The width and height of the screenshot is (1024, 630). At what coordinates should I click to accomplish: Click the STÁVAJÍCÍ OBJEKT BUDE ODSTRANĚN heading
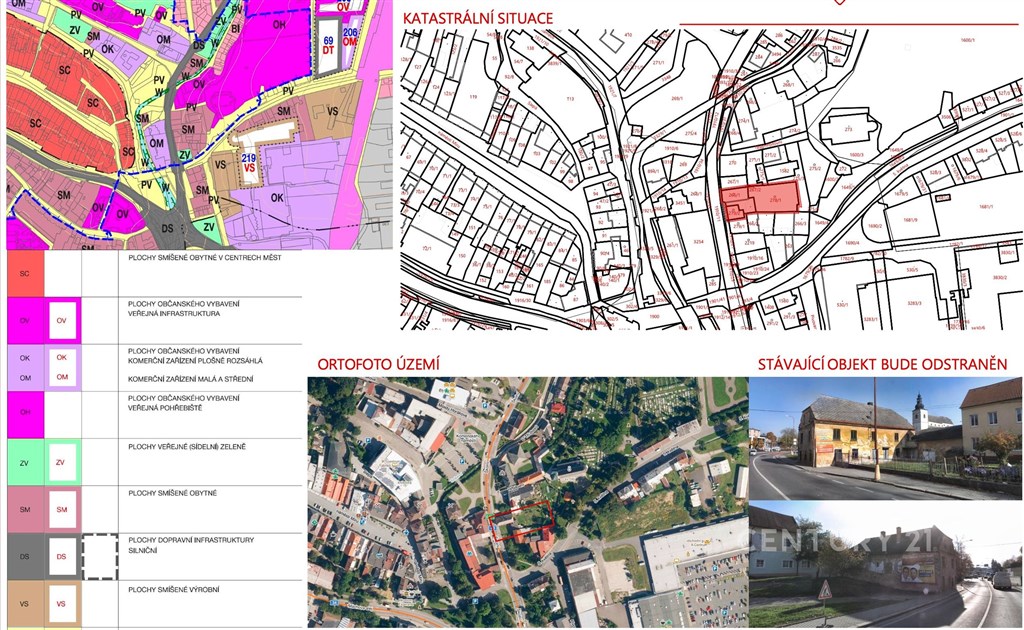pyautogui.click(x=882, y=364)
